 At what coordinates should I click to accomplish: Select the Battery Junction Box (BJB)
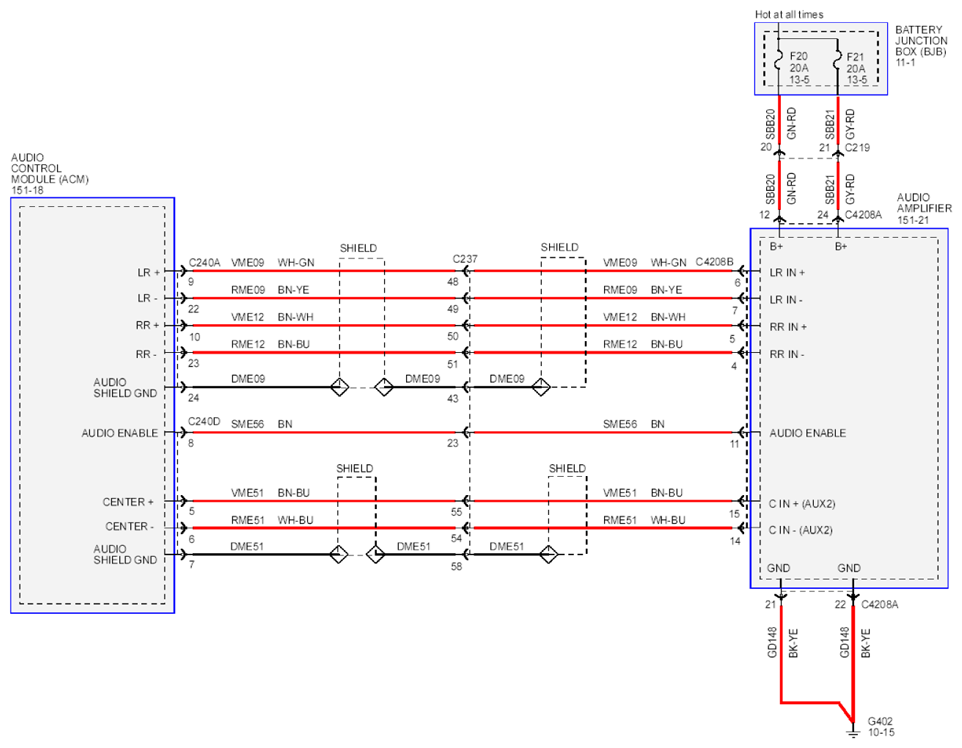(x=821, y=59)
